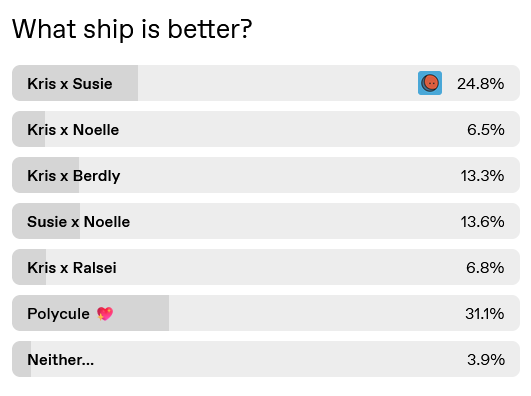
Task: Click the 24.8% result value
Action: click(x=481, y=84)
